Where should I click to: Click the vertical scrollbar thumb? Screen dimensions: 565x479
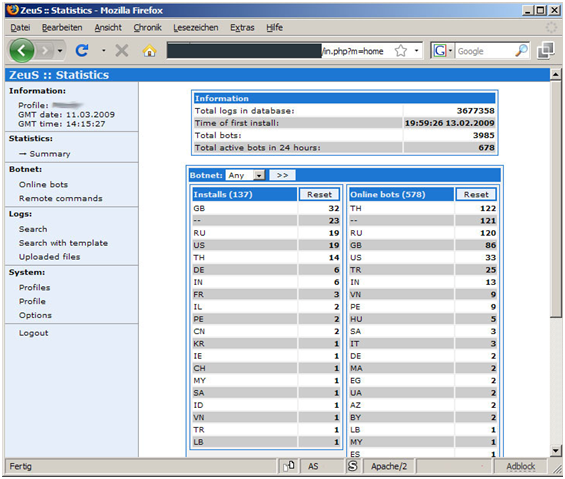pos(556,199)
